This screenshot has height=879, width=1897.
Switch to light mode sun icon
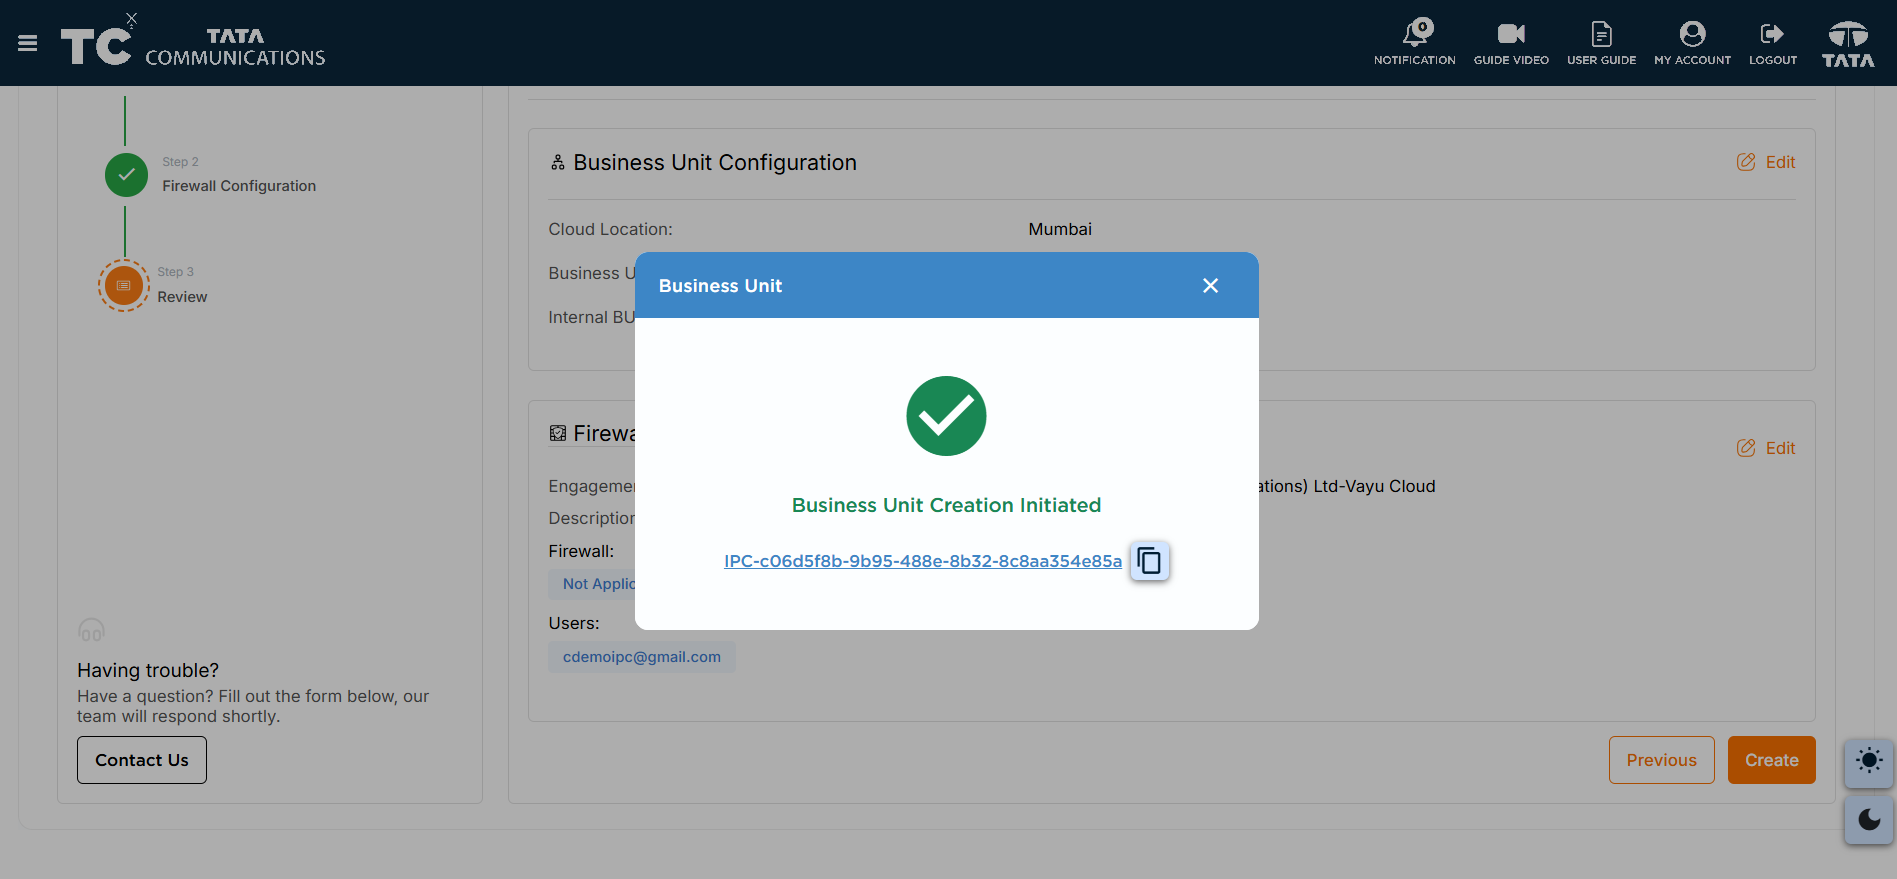(1869, 762)
